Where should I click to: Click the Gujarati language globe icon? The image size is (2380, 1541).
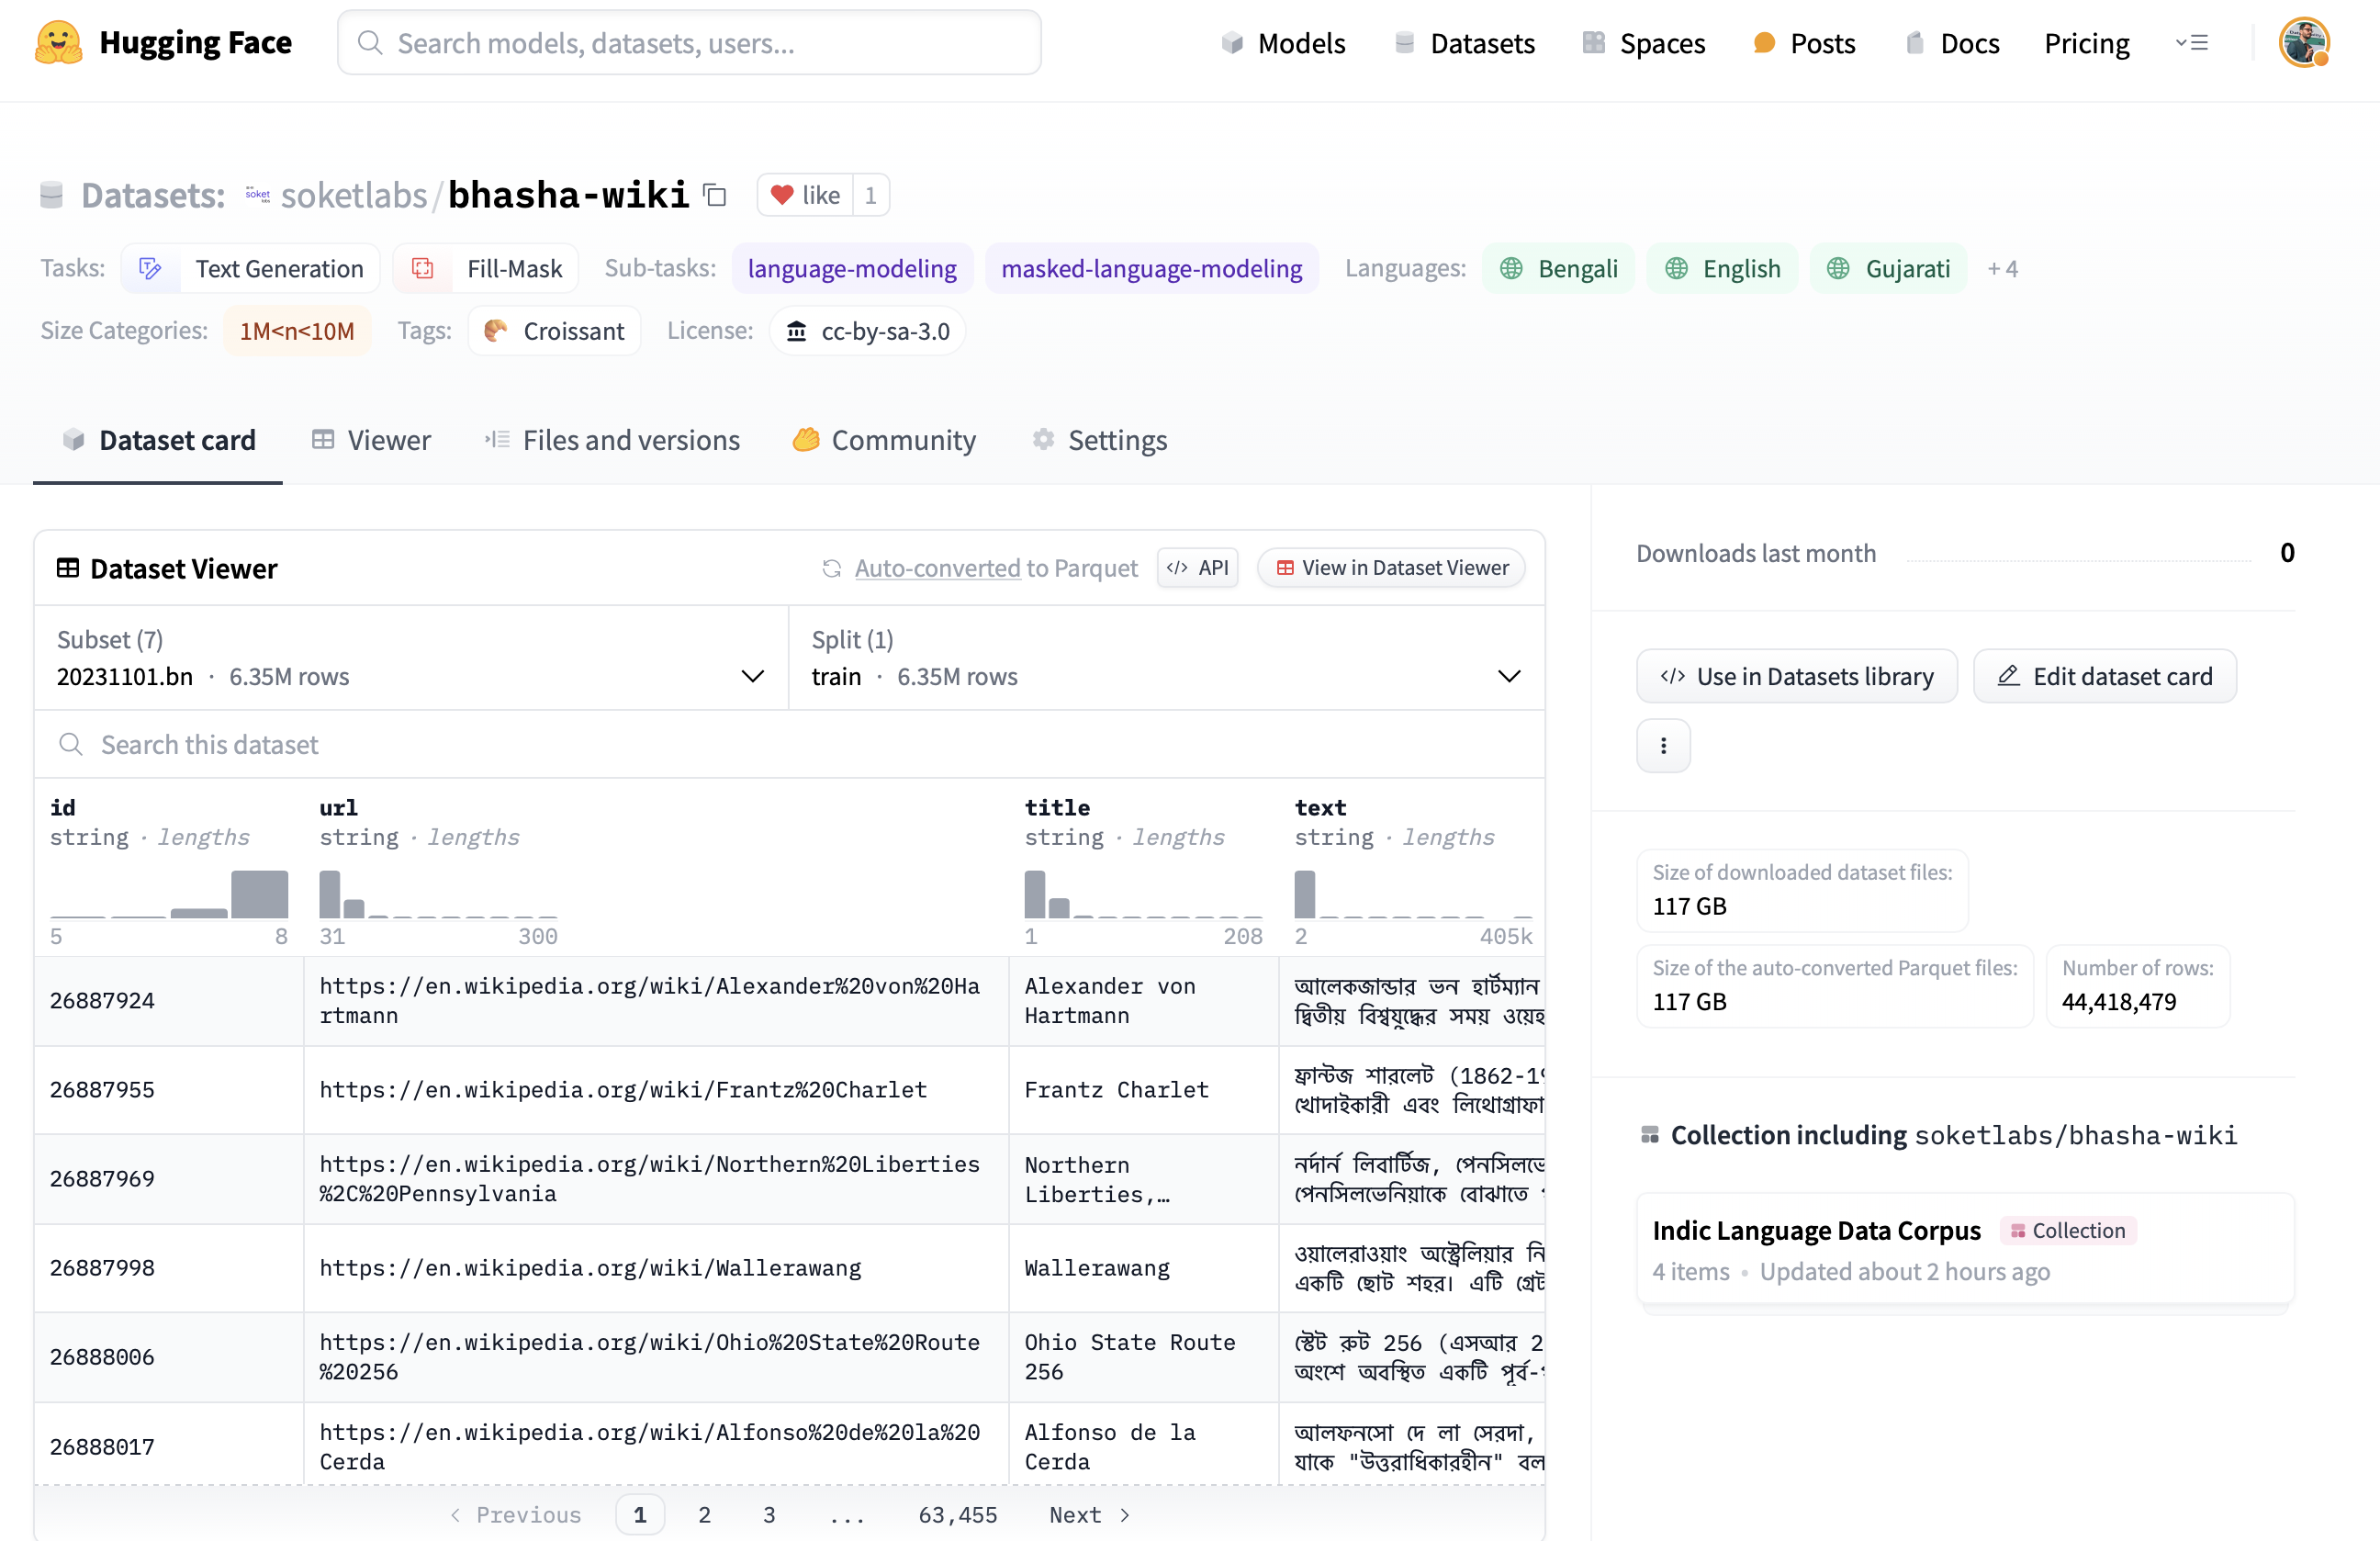[1838, 269]
